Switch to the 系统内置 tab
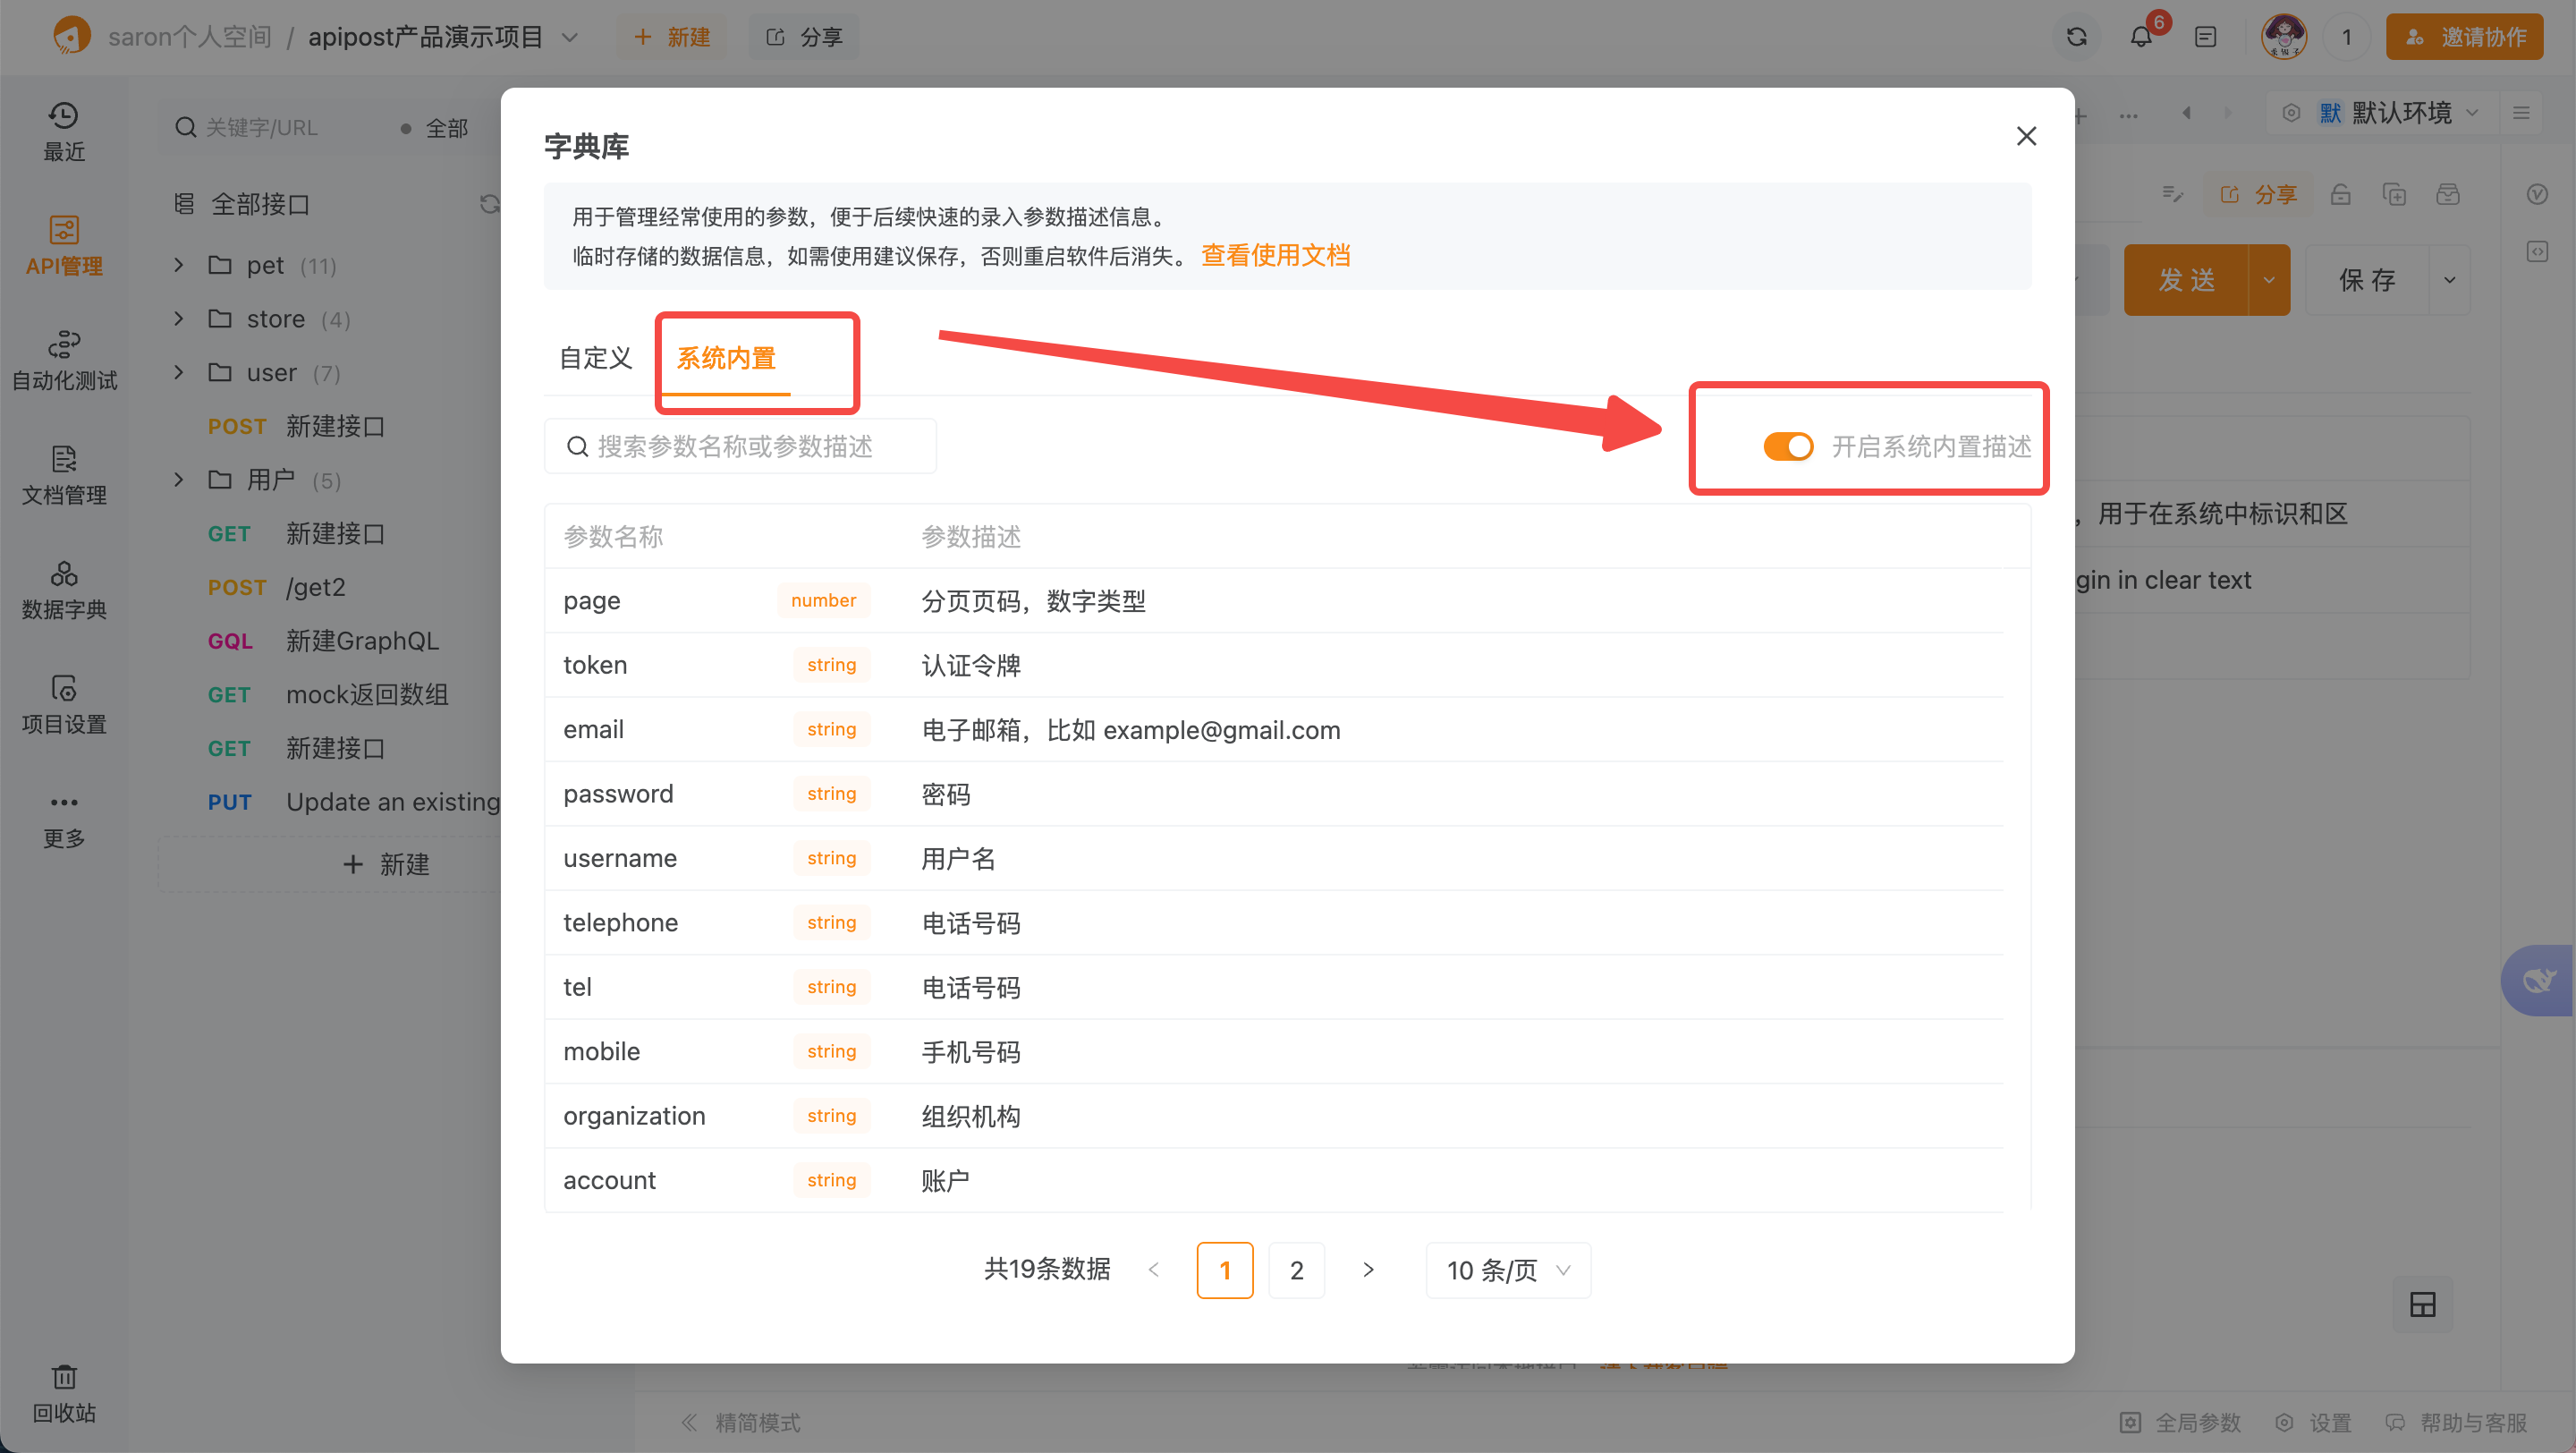The width and height of the screenshot is (2576, 1453). tap(726, 358)
